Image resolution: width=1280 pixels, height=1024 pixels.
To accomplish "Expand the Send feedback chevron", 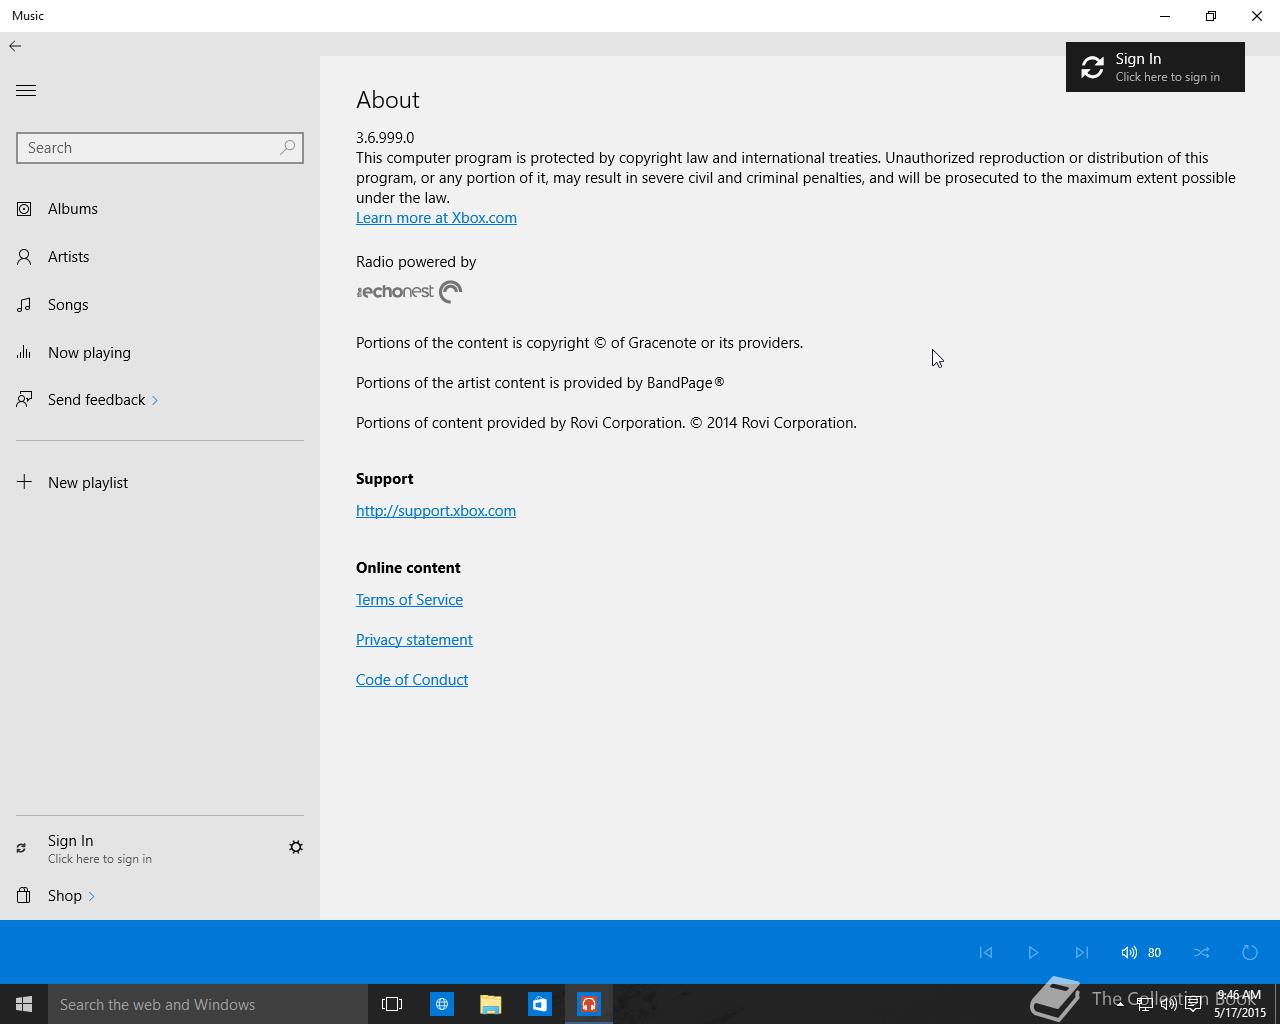I will pyautogui.click(x=155, y=400).
